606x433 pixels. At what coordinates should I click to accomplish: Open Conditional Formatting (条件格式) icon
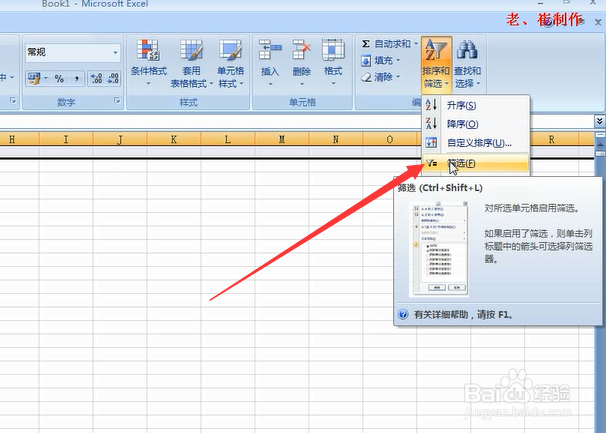(x=148, y=50)
